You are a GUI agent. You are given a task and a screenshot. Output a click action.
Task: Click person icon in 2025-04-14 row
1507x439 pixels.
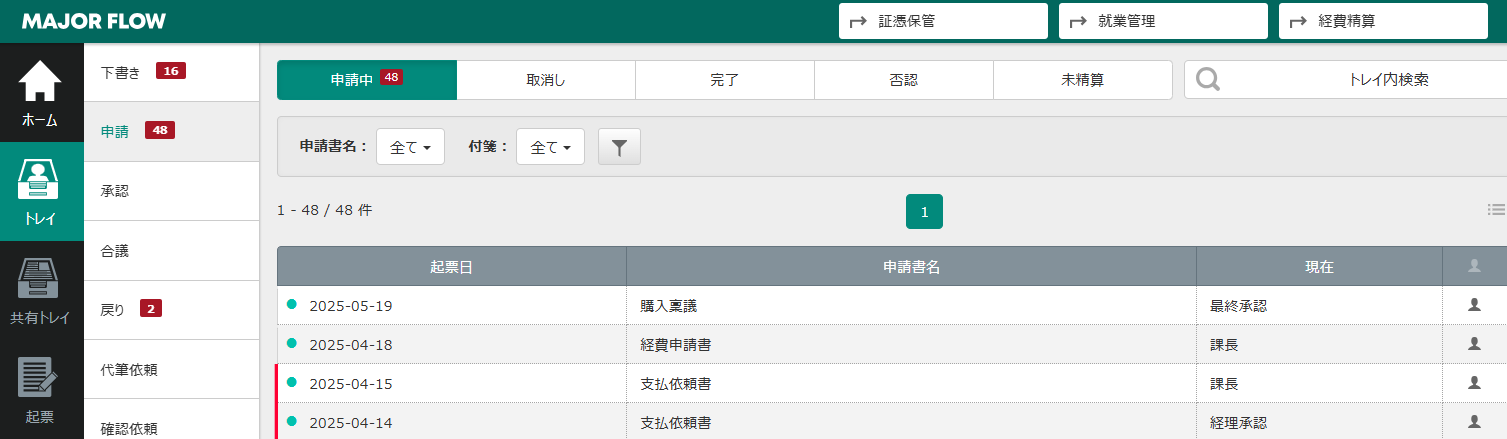pos(1473,421)
